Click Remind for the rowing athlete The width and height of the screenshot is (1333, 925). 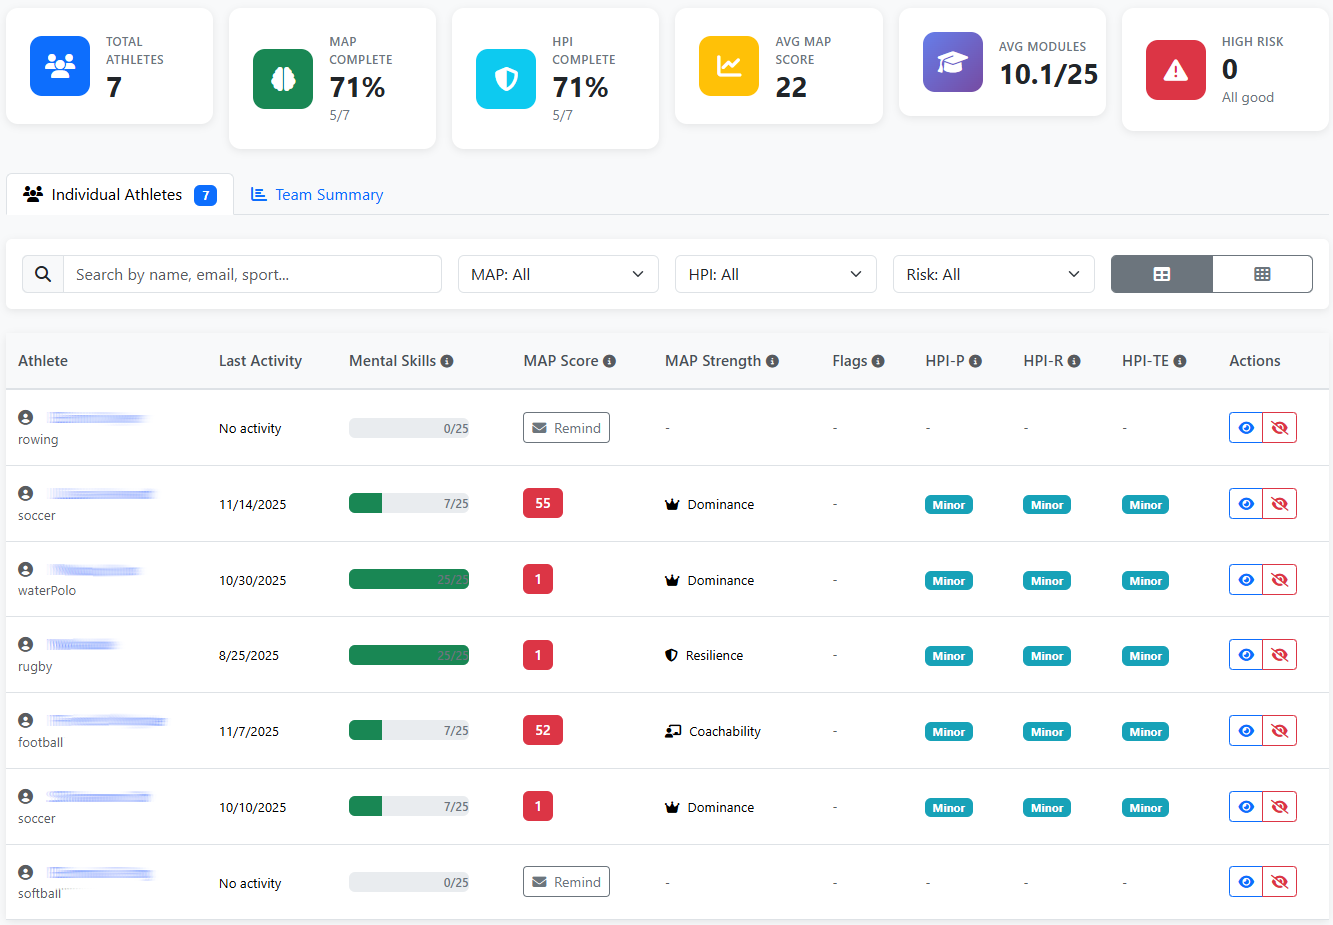click(566, 427)
